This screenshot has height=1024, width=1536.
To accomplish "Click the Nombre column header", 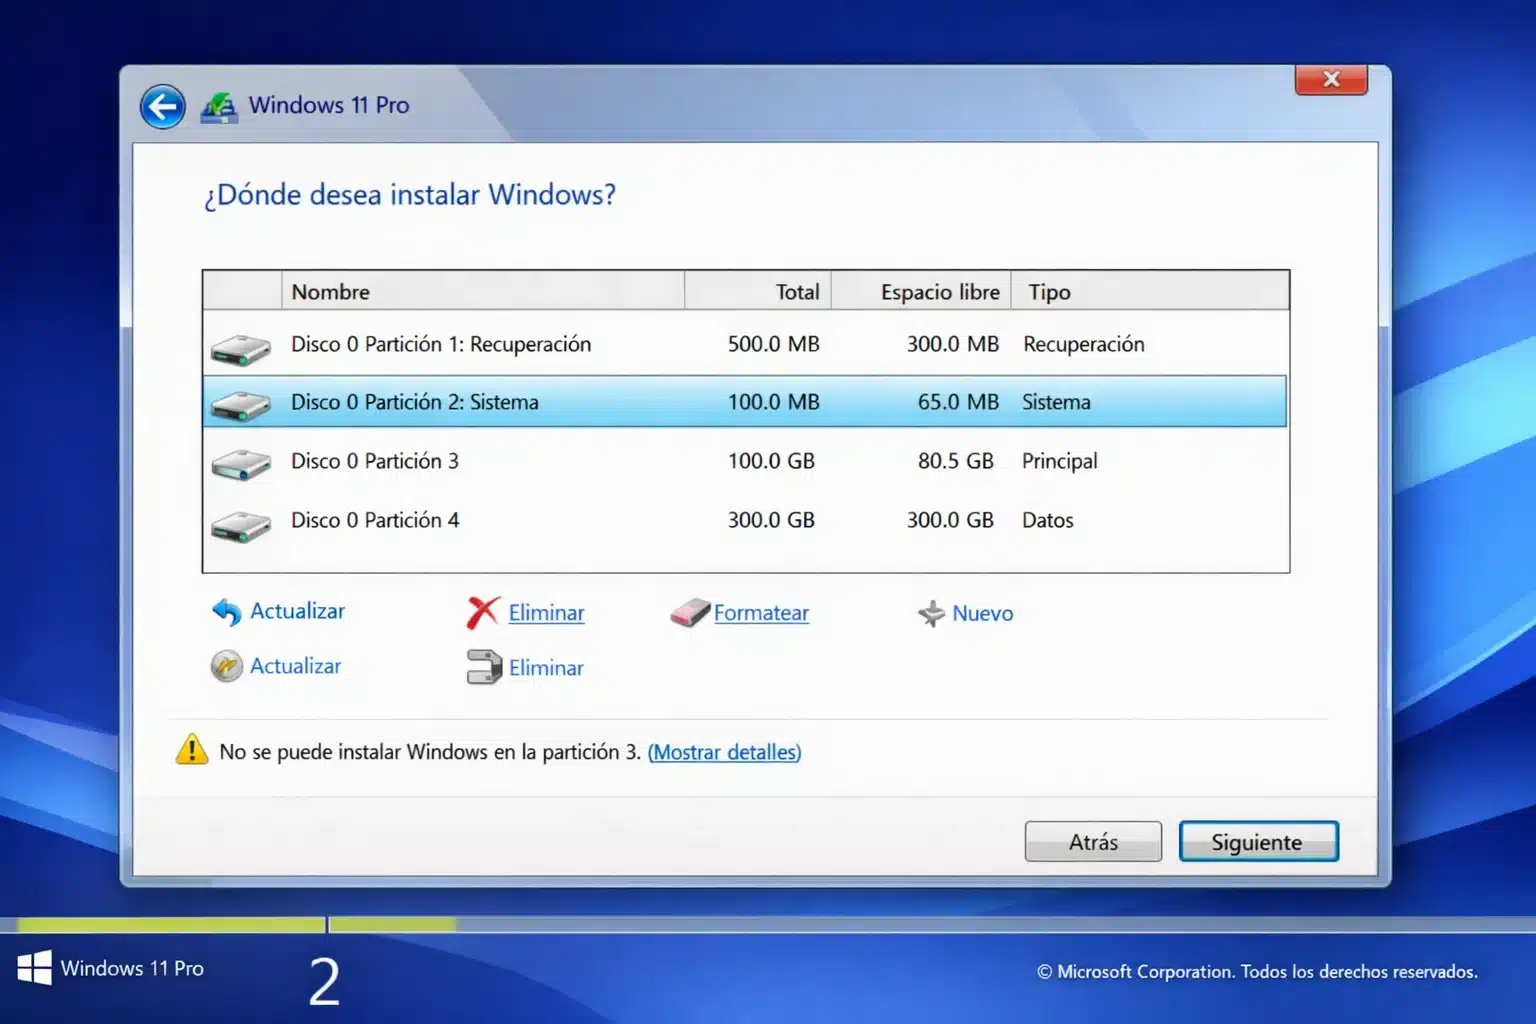I will click(x=330, y=291).
